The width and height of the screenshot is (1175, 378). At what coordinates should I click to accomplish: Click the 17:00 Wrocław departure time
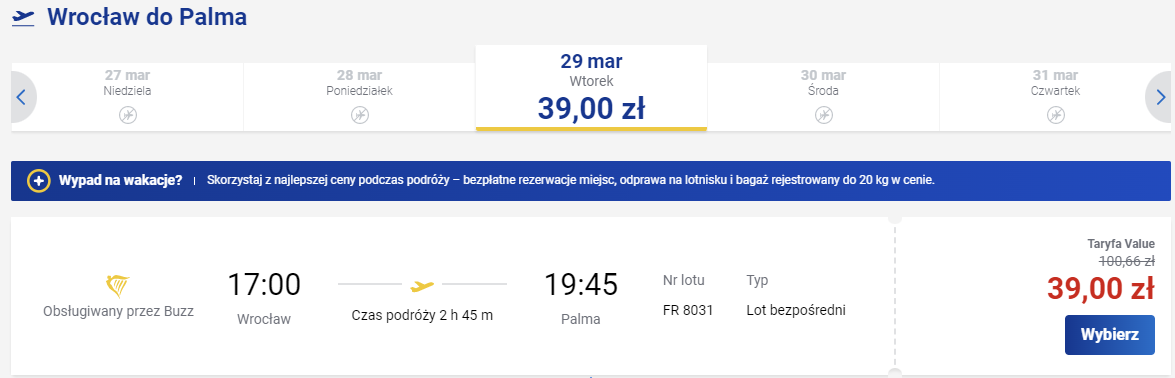[x=264, y=285]
